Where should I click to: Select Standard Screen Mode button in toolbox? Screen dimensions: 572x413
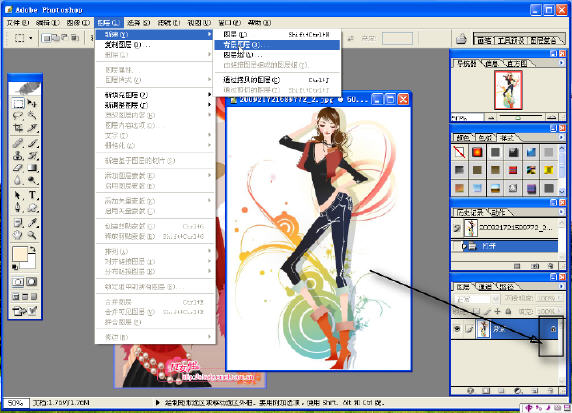click(16, 297)
